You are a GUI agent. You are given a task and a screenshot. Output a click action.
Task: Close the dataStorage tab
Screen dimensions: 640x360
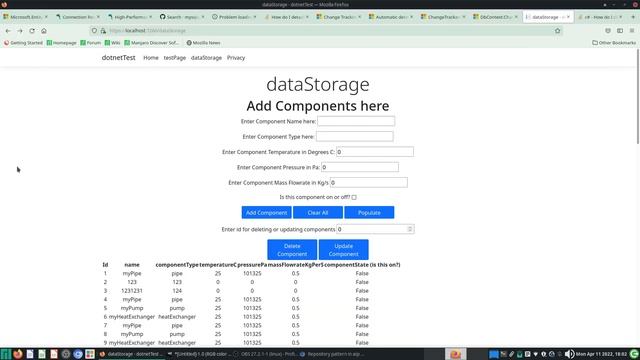[x=568, y=17]
